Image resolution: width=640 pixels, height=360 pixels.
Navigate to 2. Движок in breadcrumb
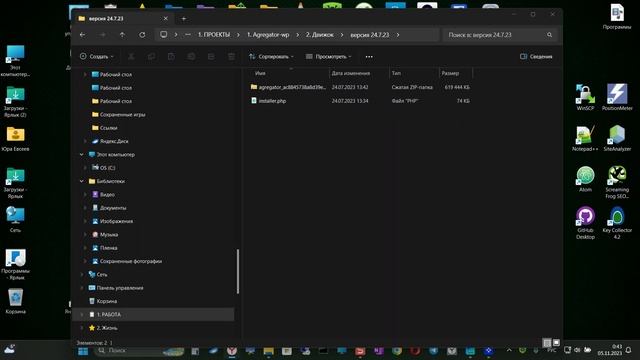(x=320, y=35)
